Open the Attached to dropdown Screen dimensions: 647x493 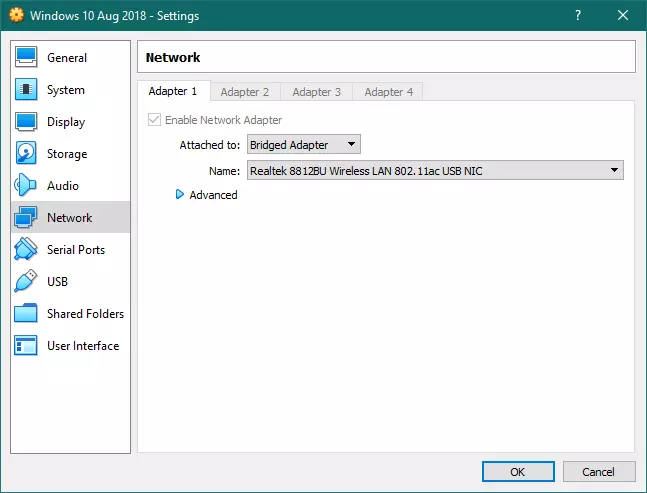[303, 145]
